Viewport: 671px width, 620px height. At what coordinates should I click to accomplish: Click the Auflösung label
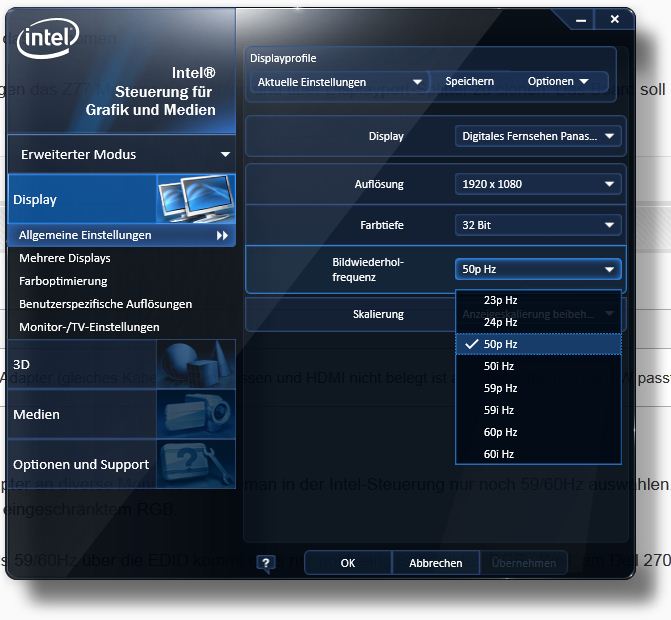379,184
